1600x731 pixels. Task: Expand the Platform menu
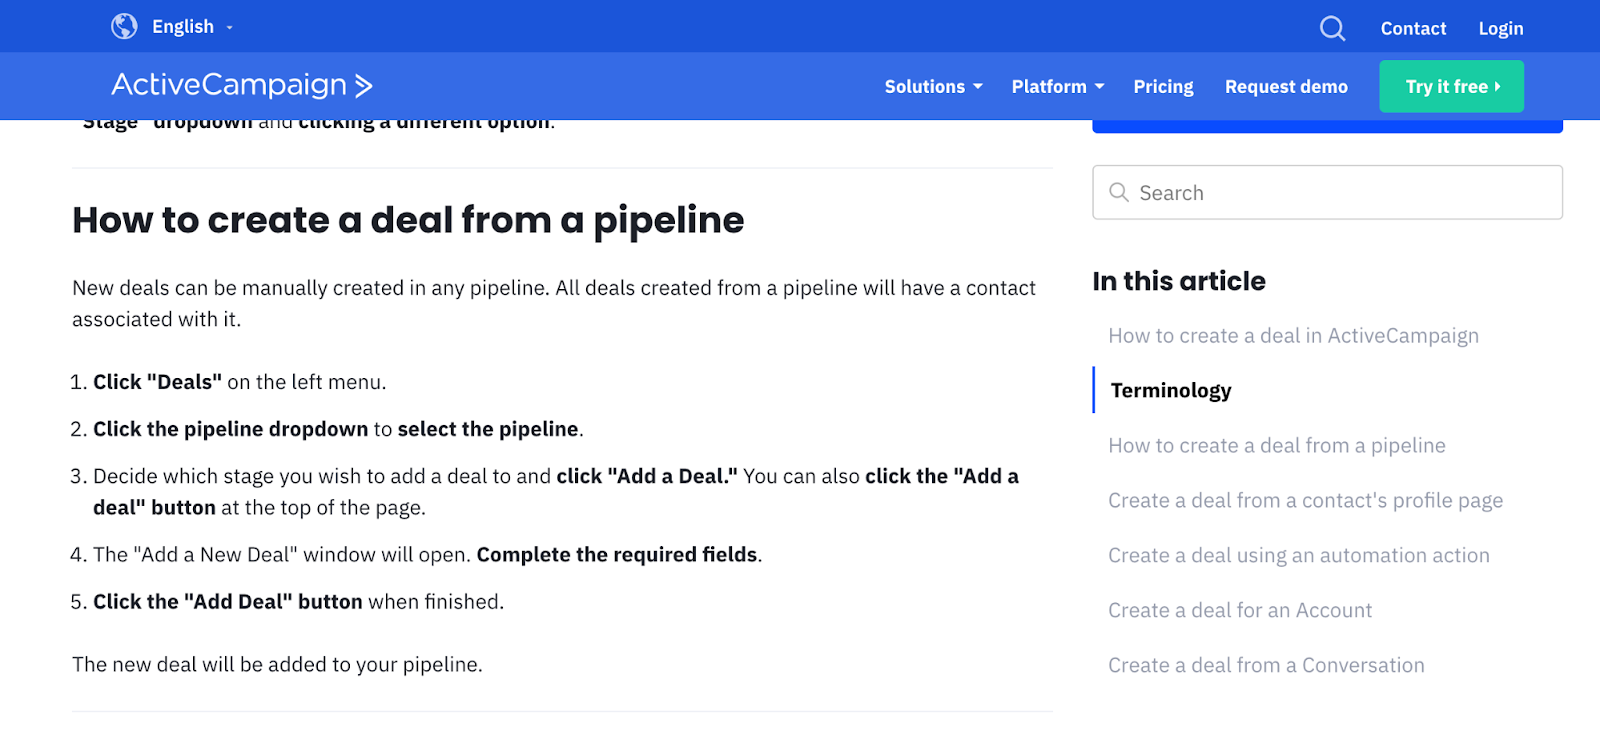(x=1057, y=86)
